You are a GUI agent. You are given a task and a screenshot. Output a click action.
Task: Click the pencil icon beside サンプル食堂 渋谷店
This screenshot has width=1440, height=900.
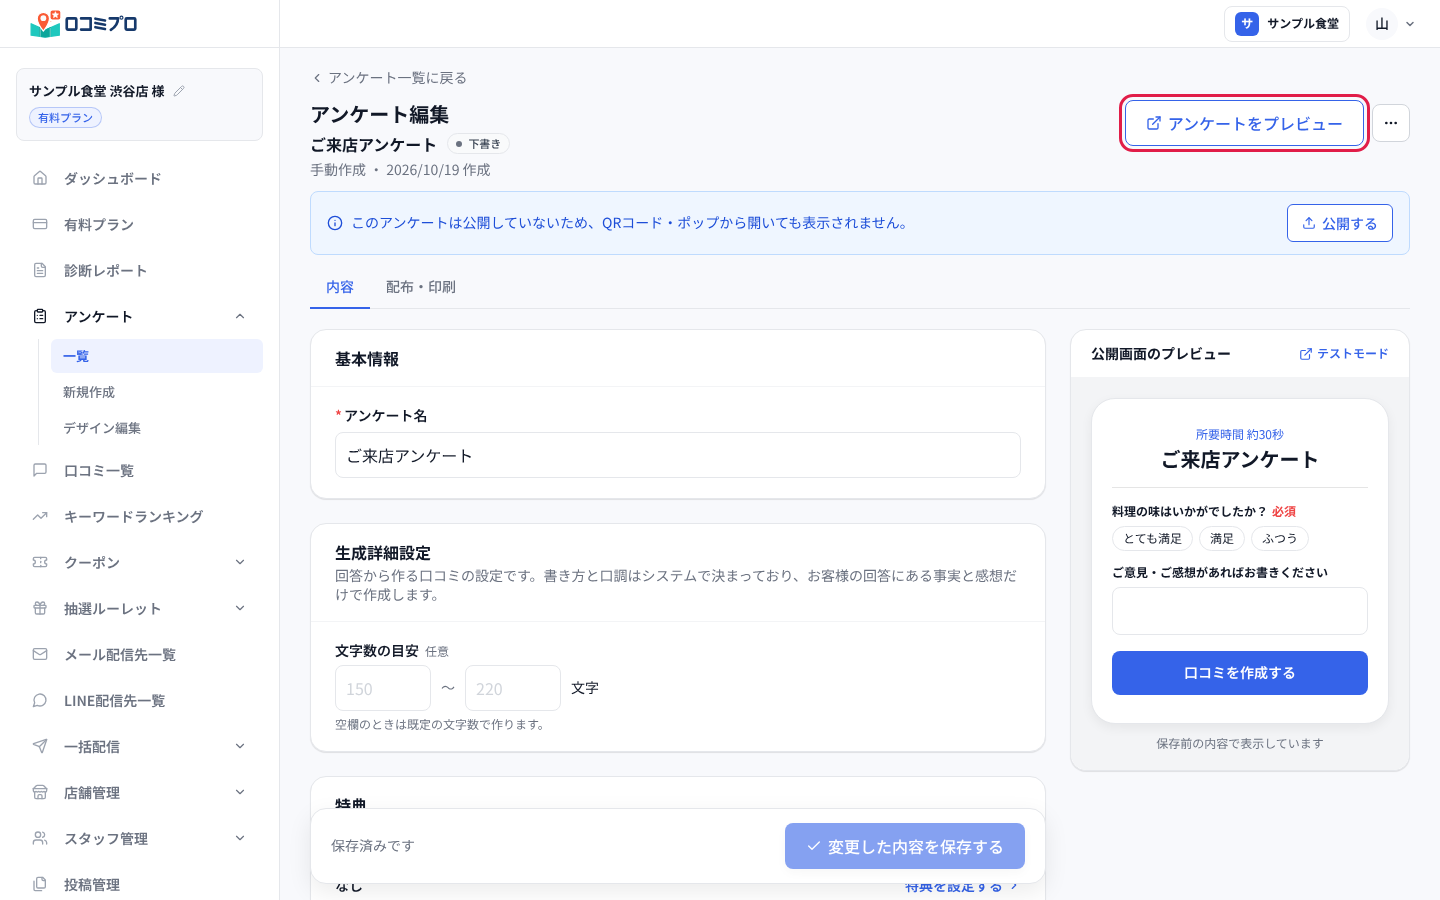point(179,91)
